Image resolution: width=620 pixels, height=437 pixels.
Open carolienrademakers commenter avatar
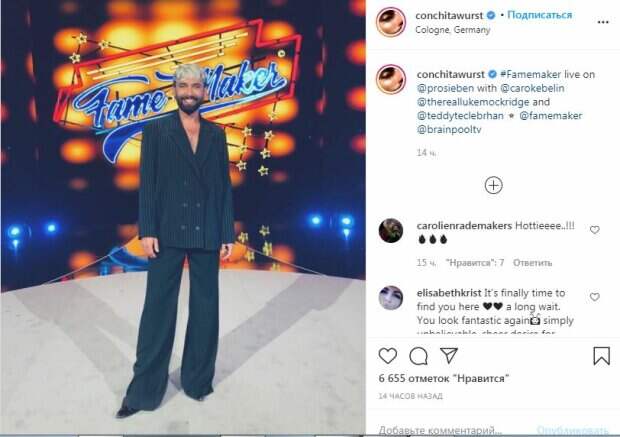[x=391, y=230]
